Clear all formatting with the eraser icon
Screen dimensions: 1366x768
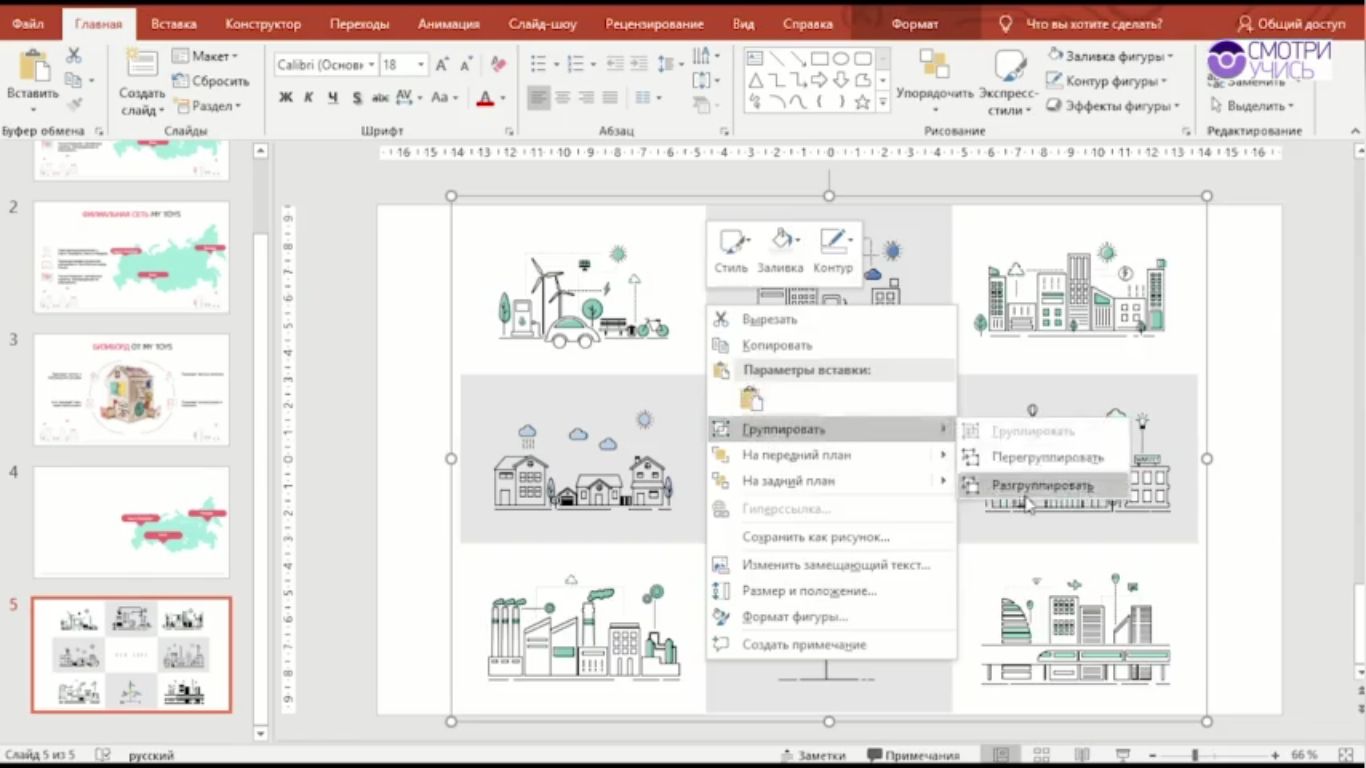click(x=498, y=65)
